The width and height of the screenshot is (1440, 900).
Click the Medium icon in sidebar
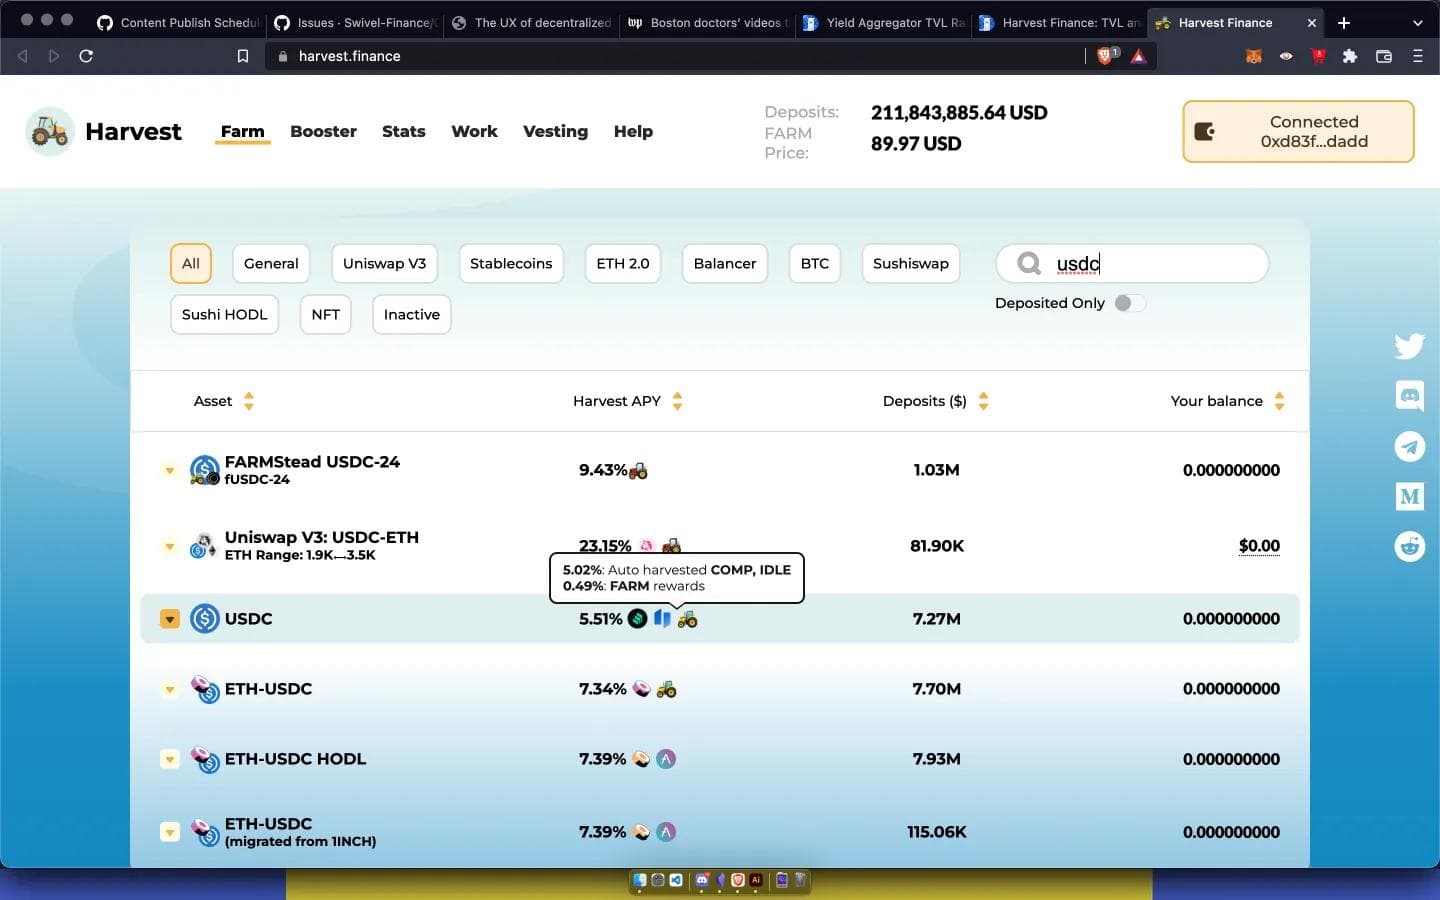click(1409, 496)
